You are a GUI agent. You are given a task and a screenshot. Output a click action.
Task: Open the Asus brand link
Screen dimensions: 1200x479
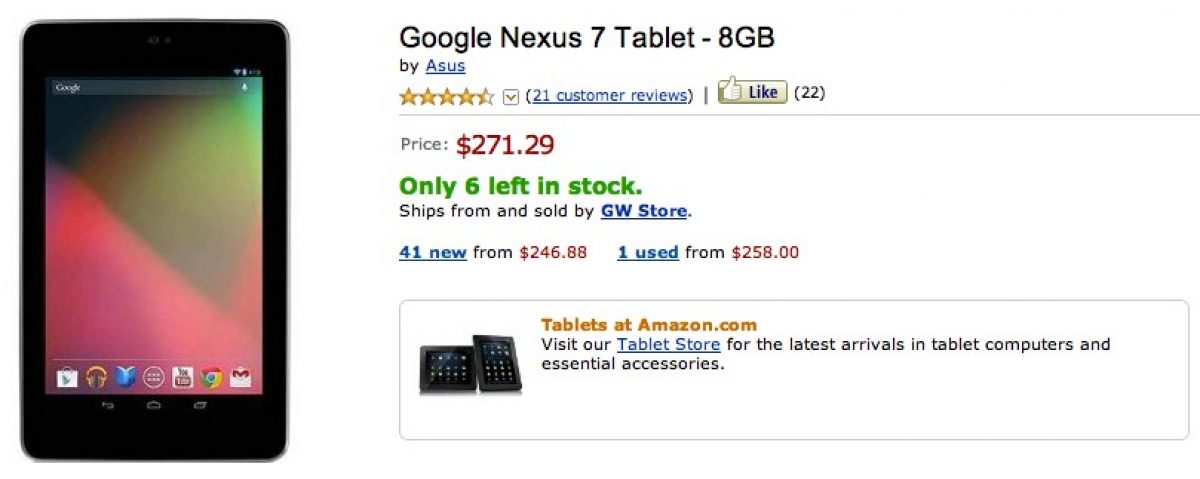click(445, 67)
